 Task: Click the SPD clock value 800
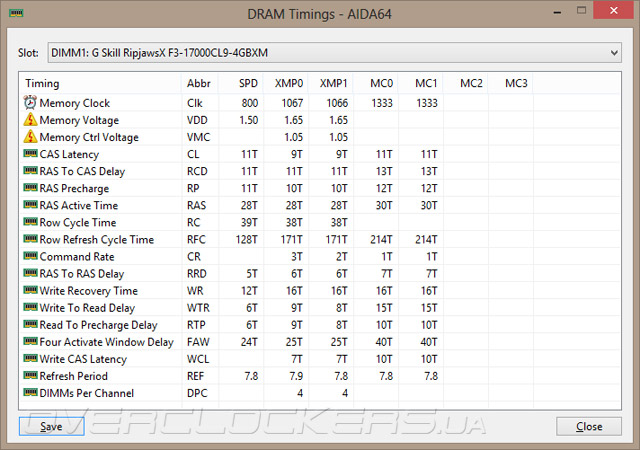(x=250, y=103)
